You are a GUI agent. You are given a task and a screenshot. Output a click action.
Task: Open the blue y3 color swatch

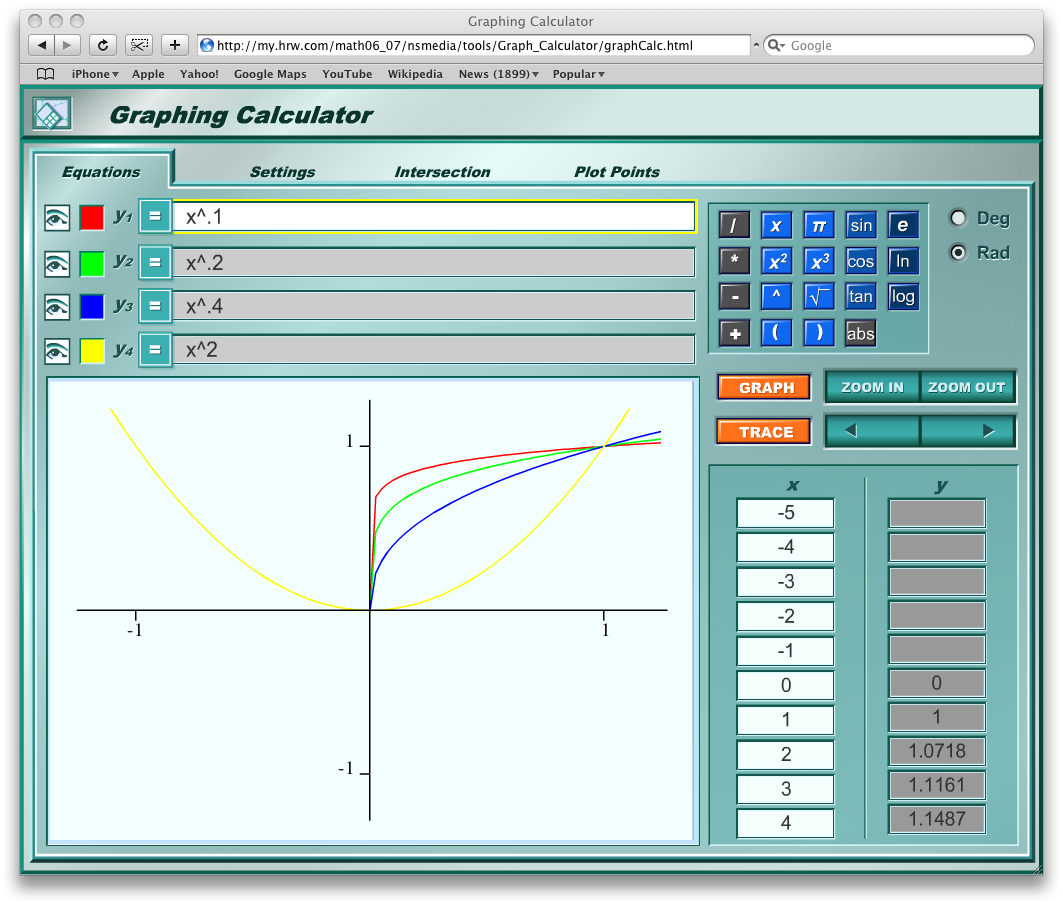point(92,307)
